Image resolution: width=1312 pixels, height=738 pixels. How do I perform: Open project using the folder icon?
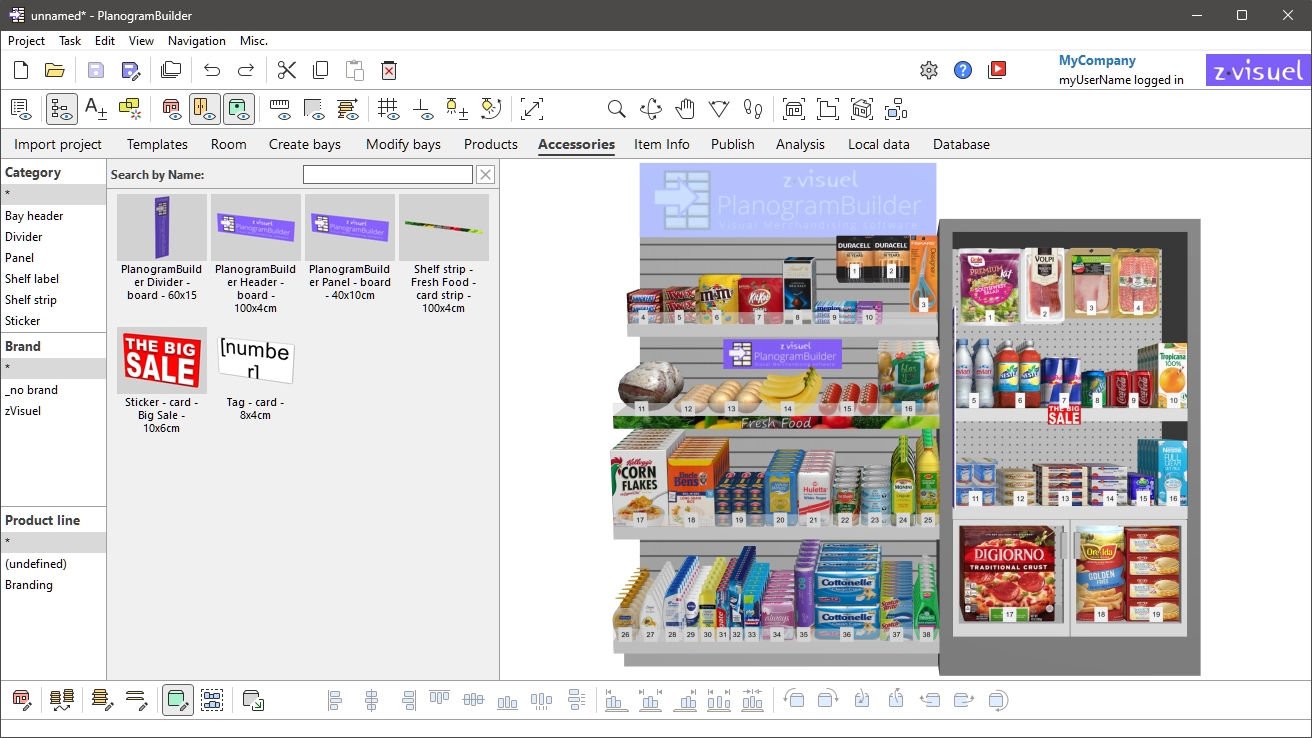point(54,70)
